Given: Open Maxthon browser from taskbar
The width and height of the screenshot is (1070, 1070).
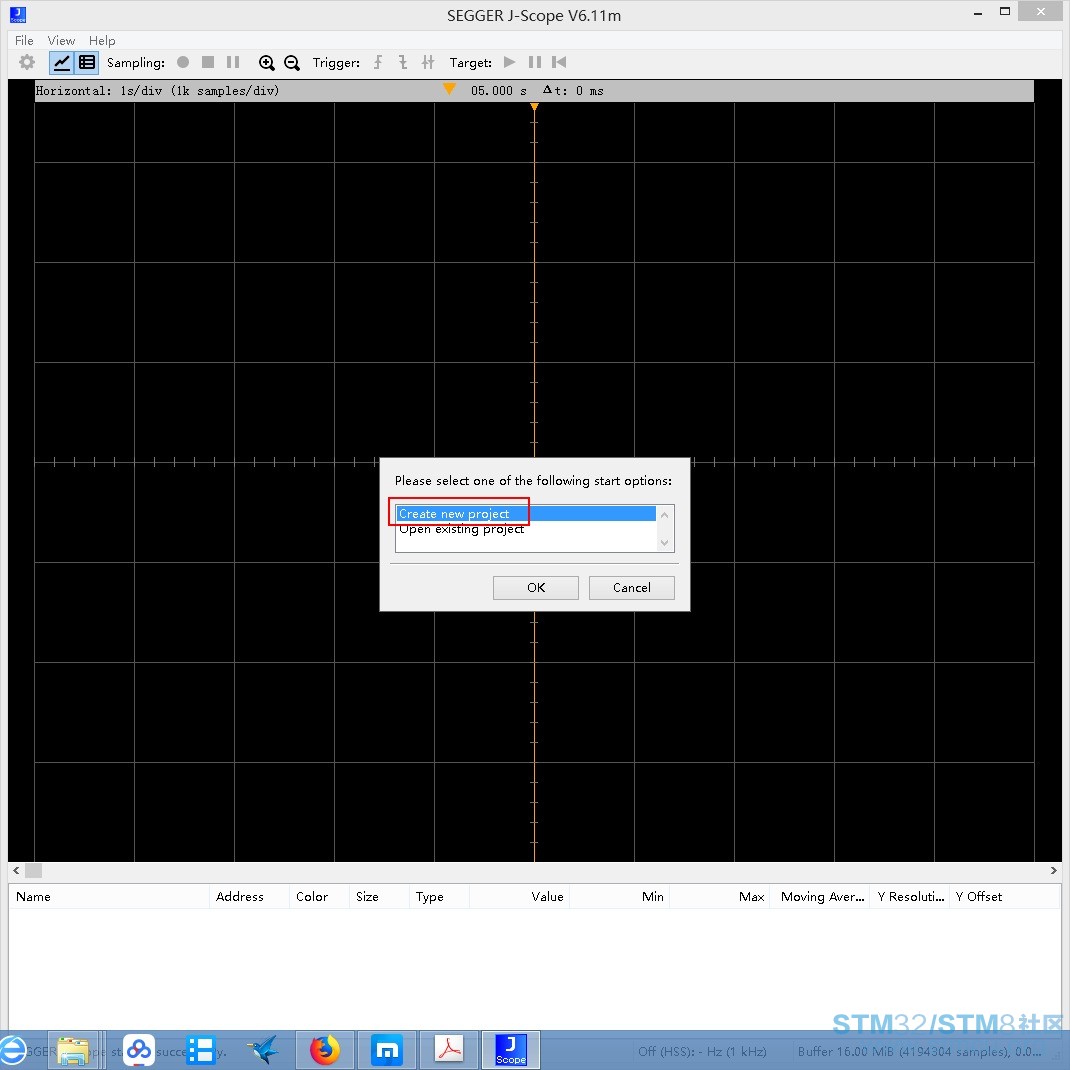Looking at the screenshot, I should pos(387,1050).
